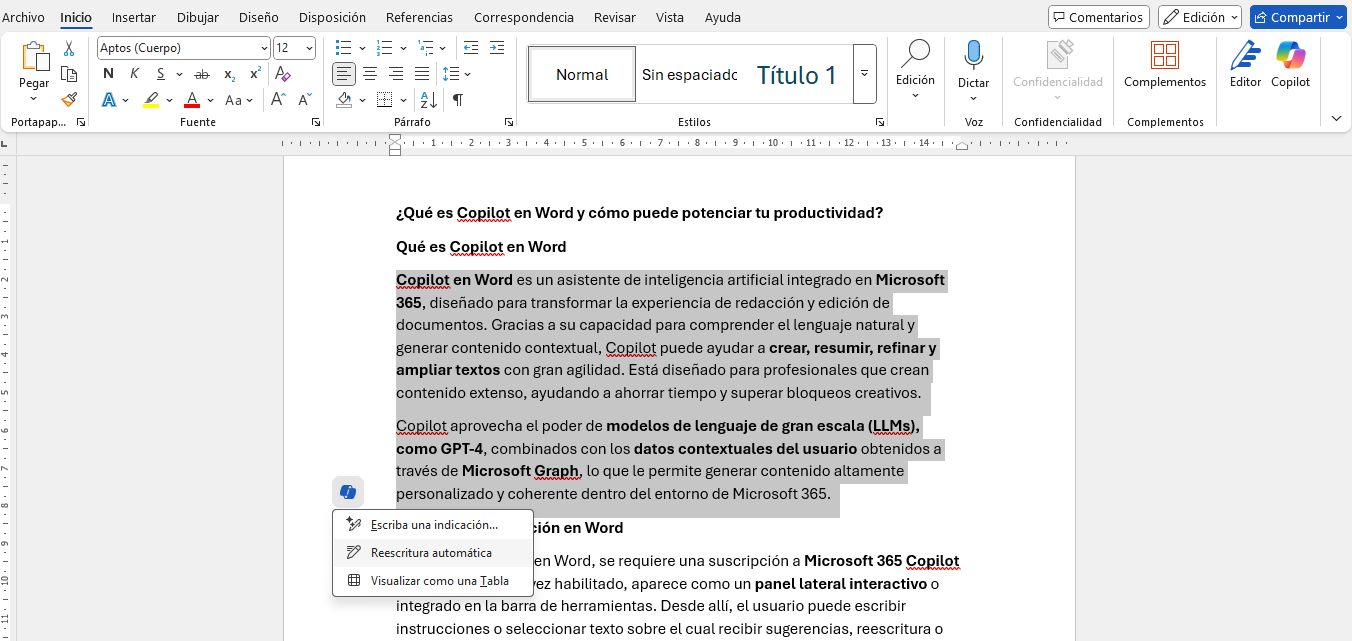Click the line spacing icon
Image resolution: width=1352 pixels, height=641 pixels.
click(x=451, y=74)
